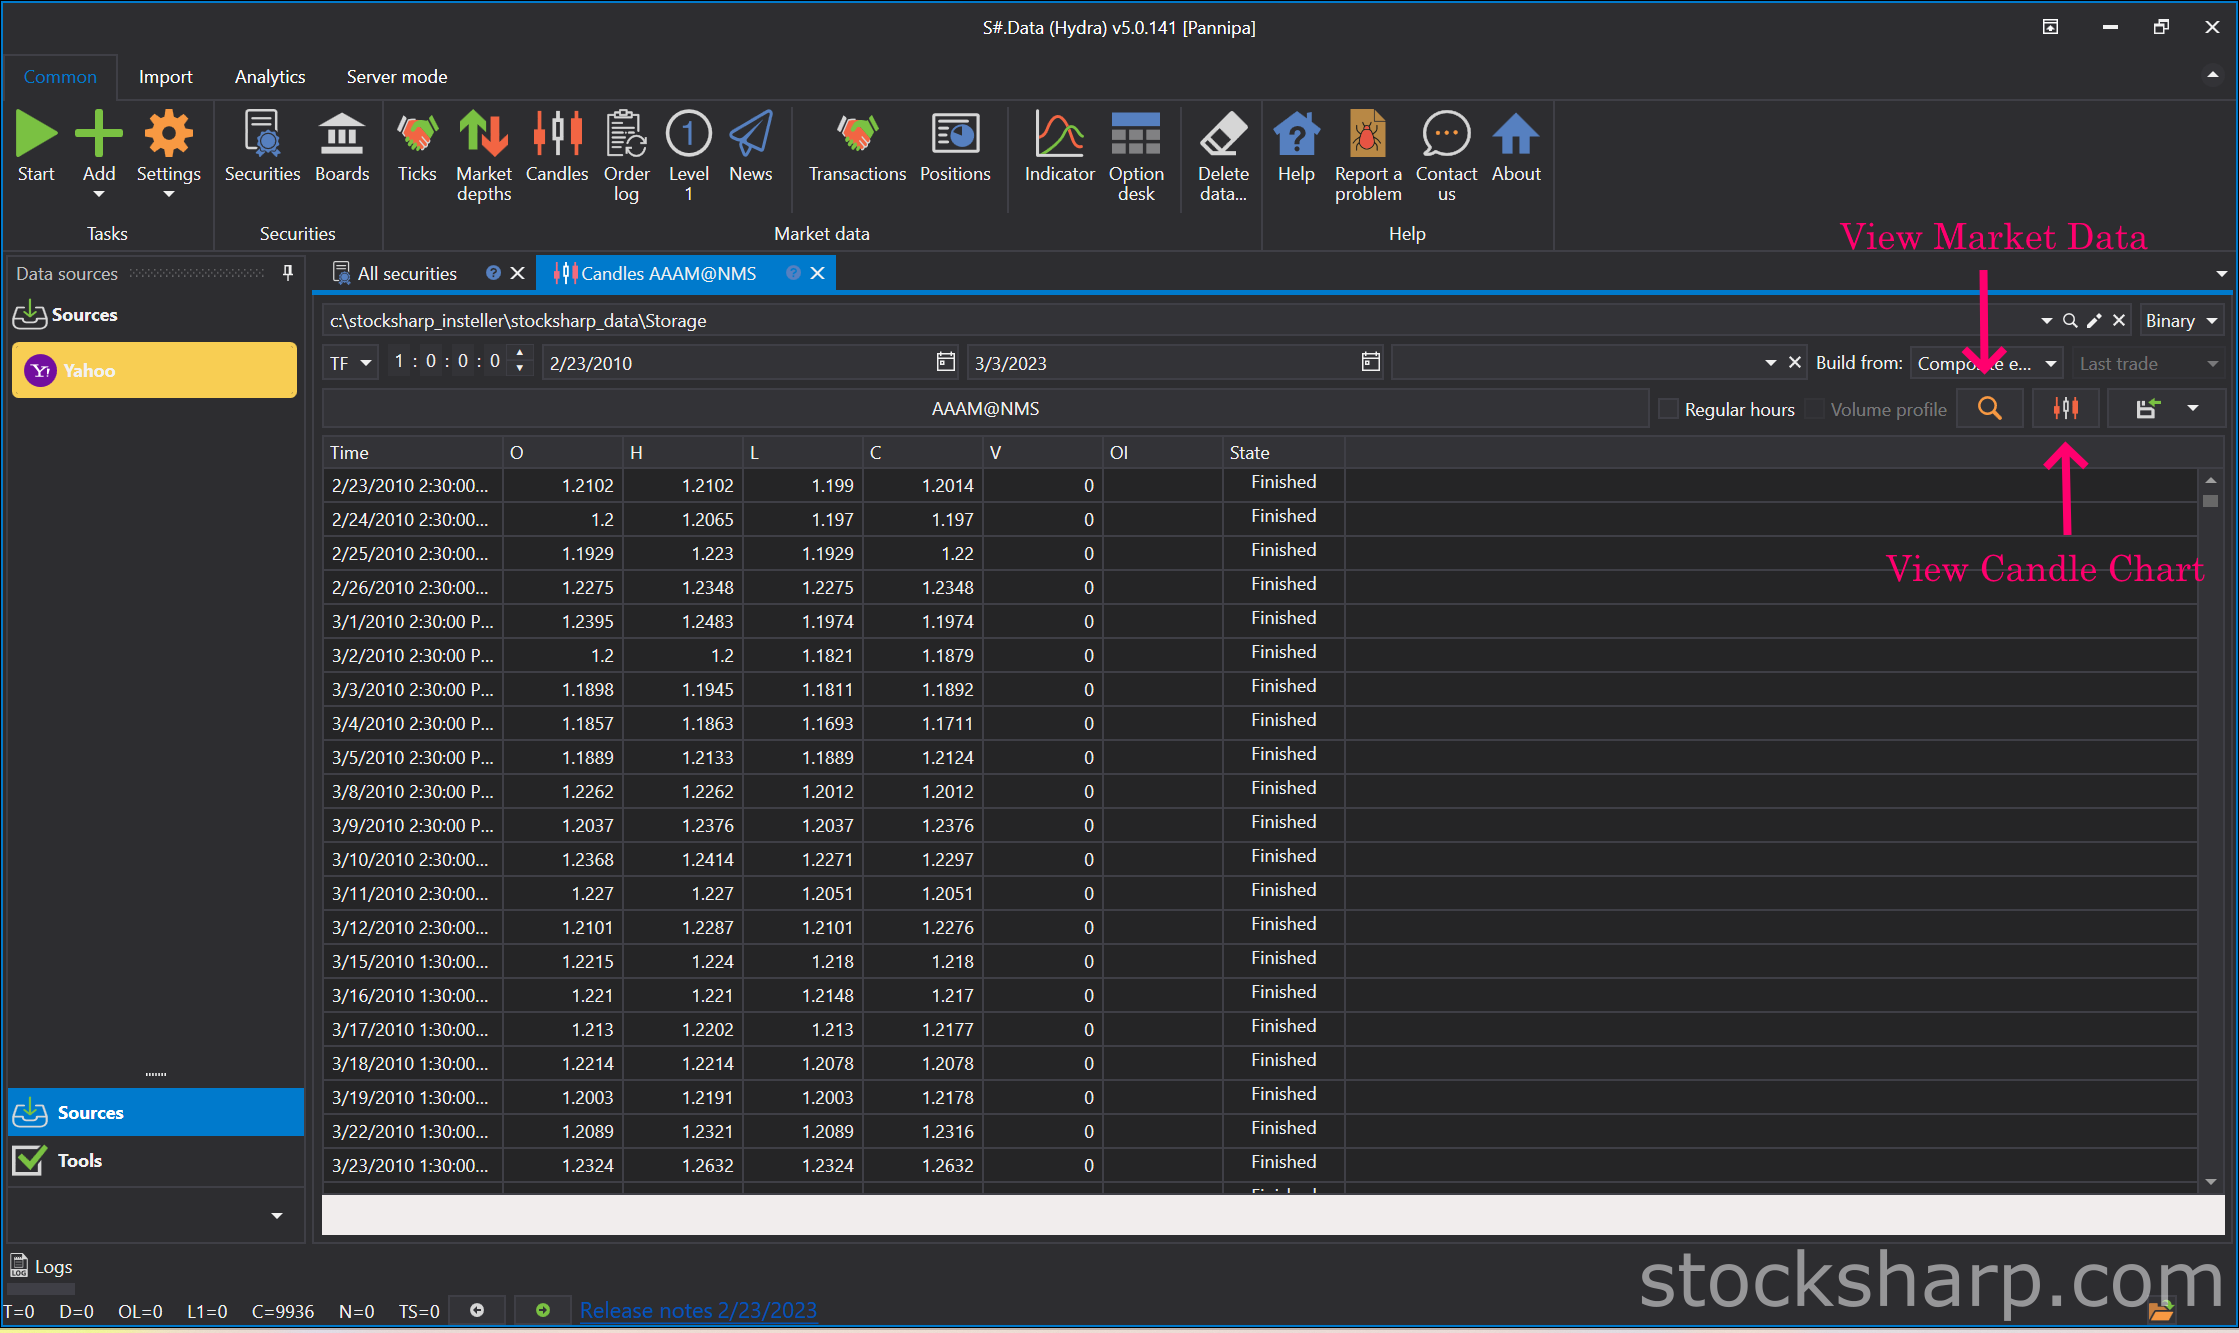
Task: Switch to the Analytics ribbon tab
Action: click(x=270, y=77)
